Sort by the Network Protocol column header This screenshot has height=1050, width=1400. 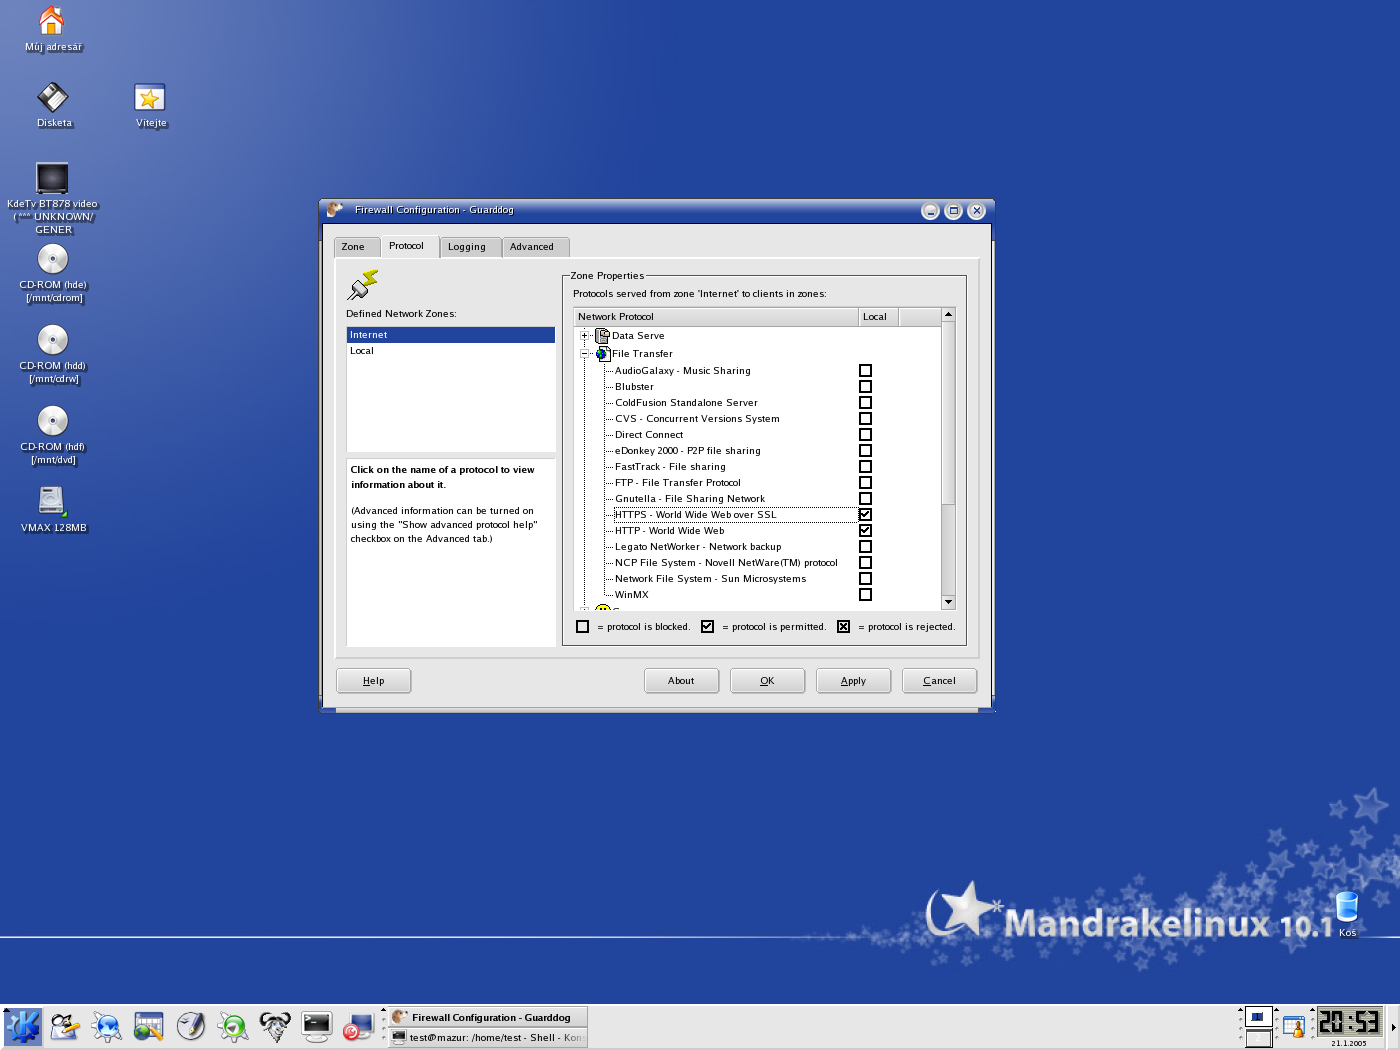[716, 317]
